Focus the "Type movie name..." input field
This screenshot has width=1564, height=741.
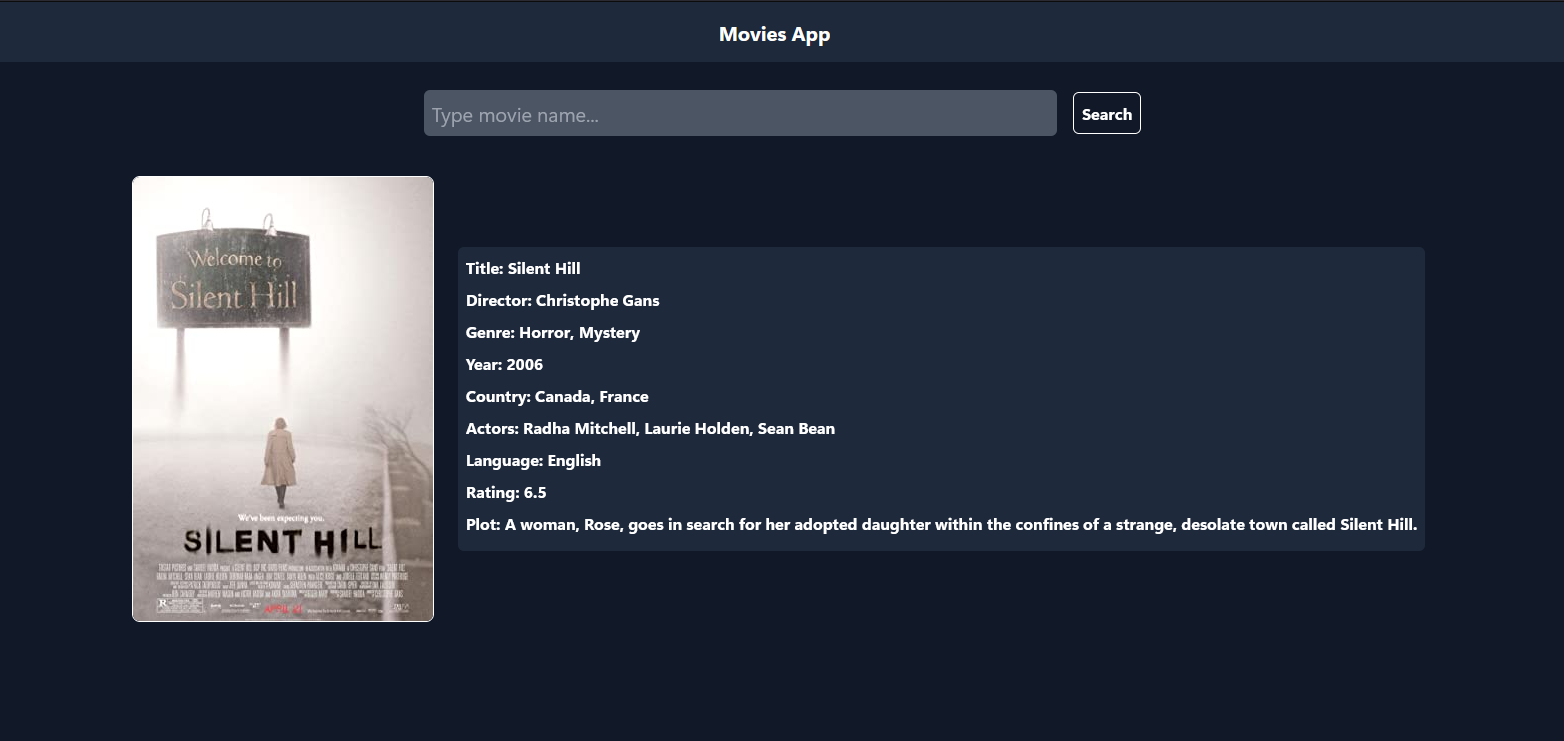point(740,113)
